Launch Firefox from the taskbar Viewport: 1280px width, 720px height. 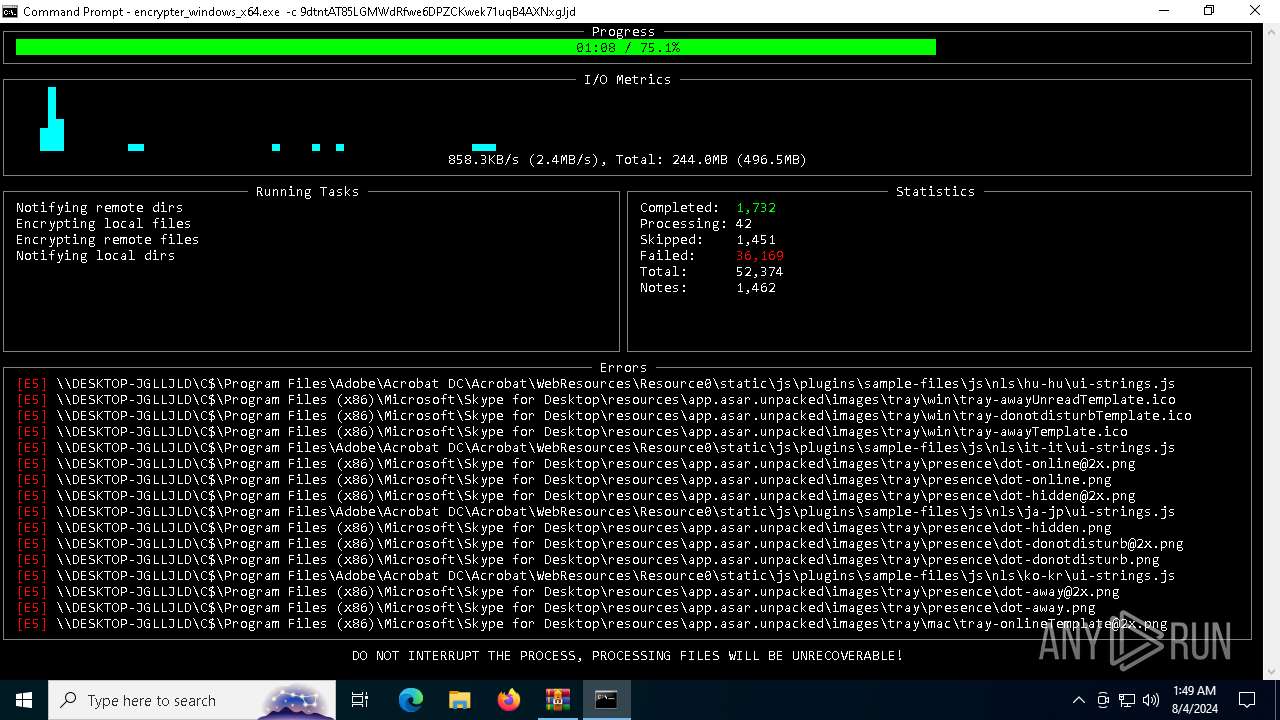coord(509,700)
